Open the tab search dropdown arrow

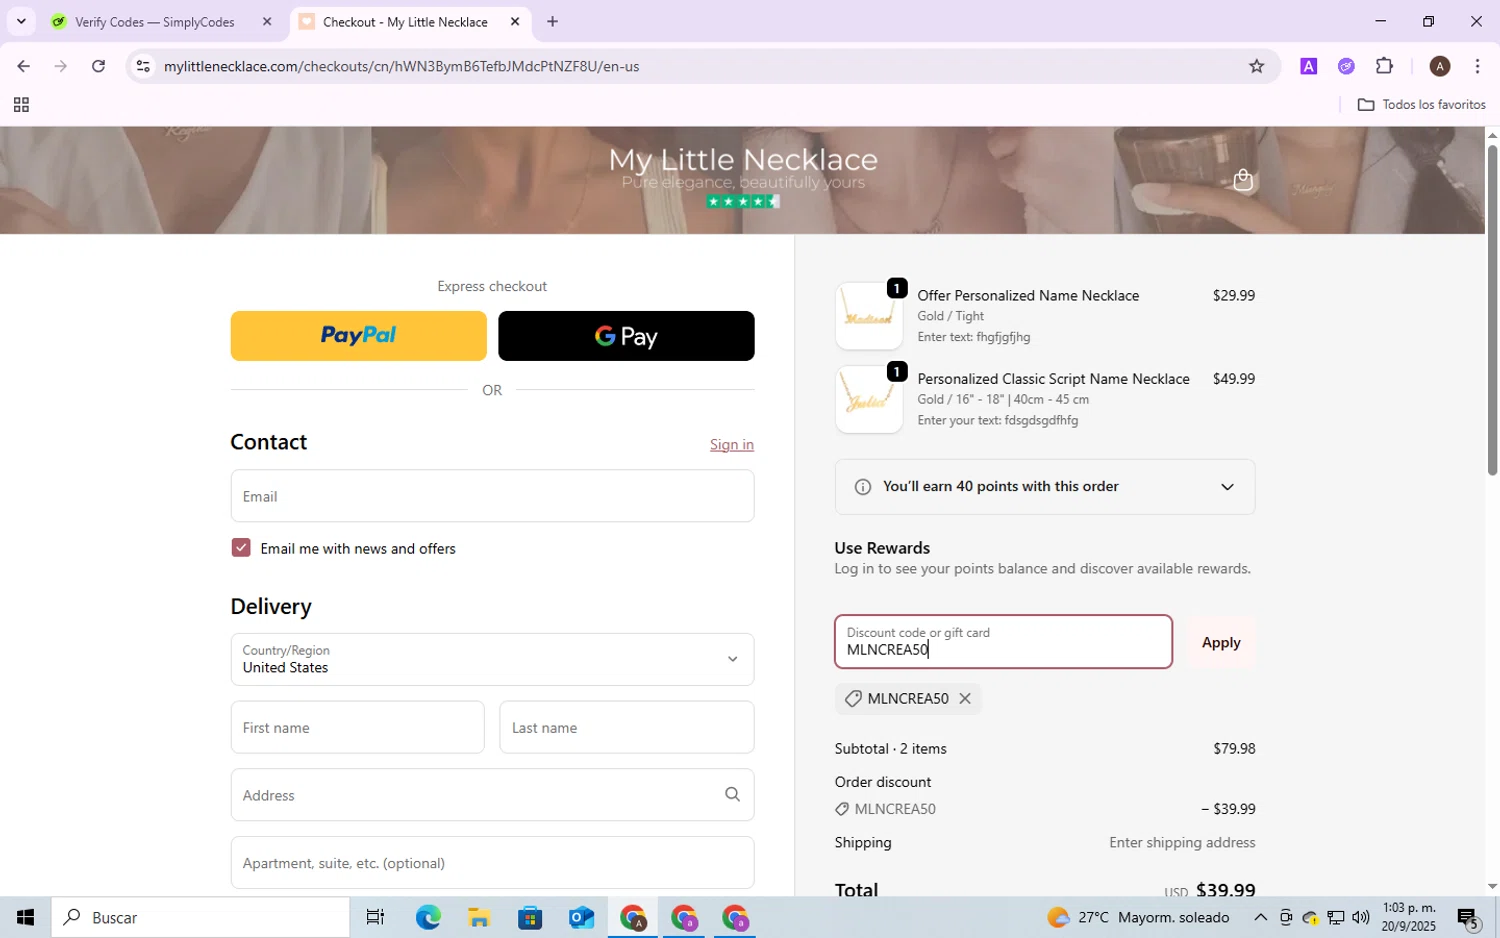tap(21, 21)
